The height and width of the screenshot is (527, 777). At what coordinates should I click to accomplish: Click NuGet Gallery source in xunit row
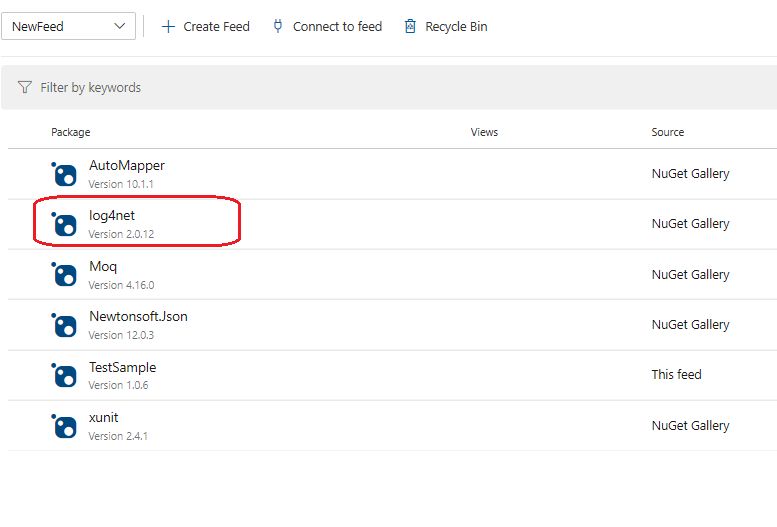point(690,426)
